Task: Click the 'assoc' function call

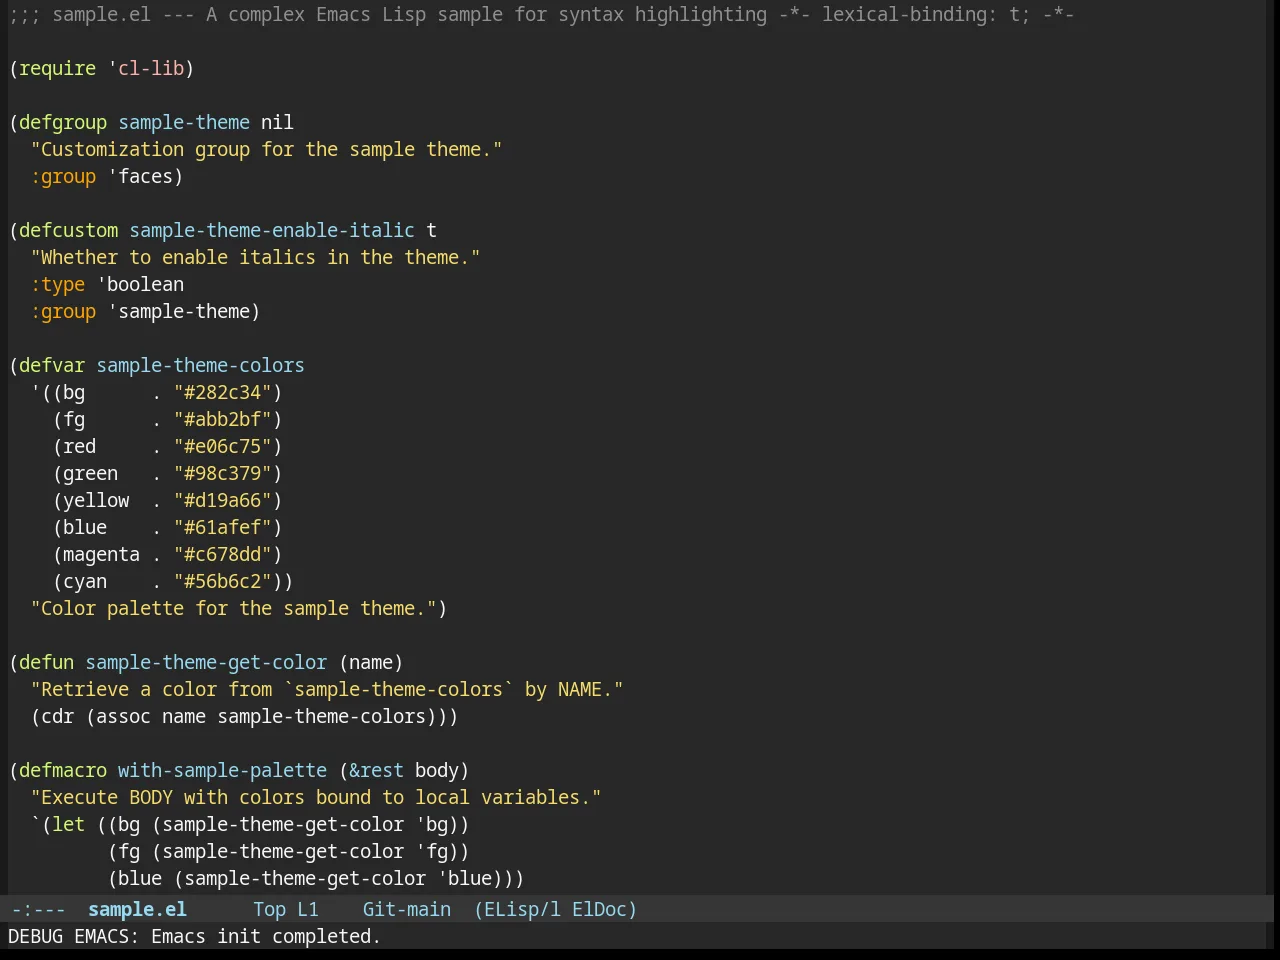Action: pos(123,716)
